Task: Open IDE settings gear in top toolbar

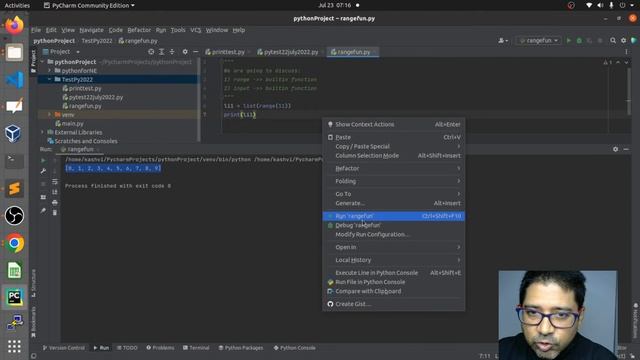Action: 623,40
